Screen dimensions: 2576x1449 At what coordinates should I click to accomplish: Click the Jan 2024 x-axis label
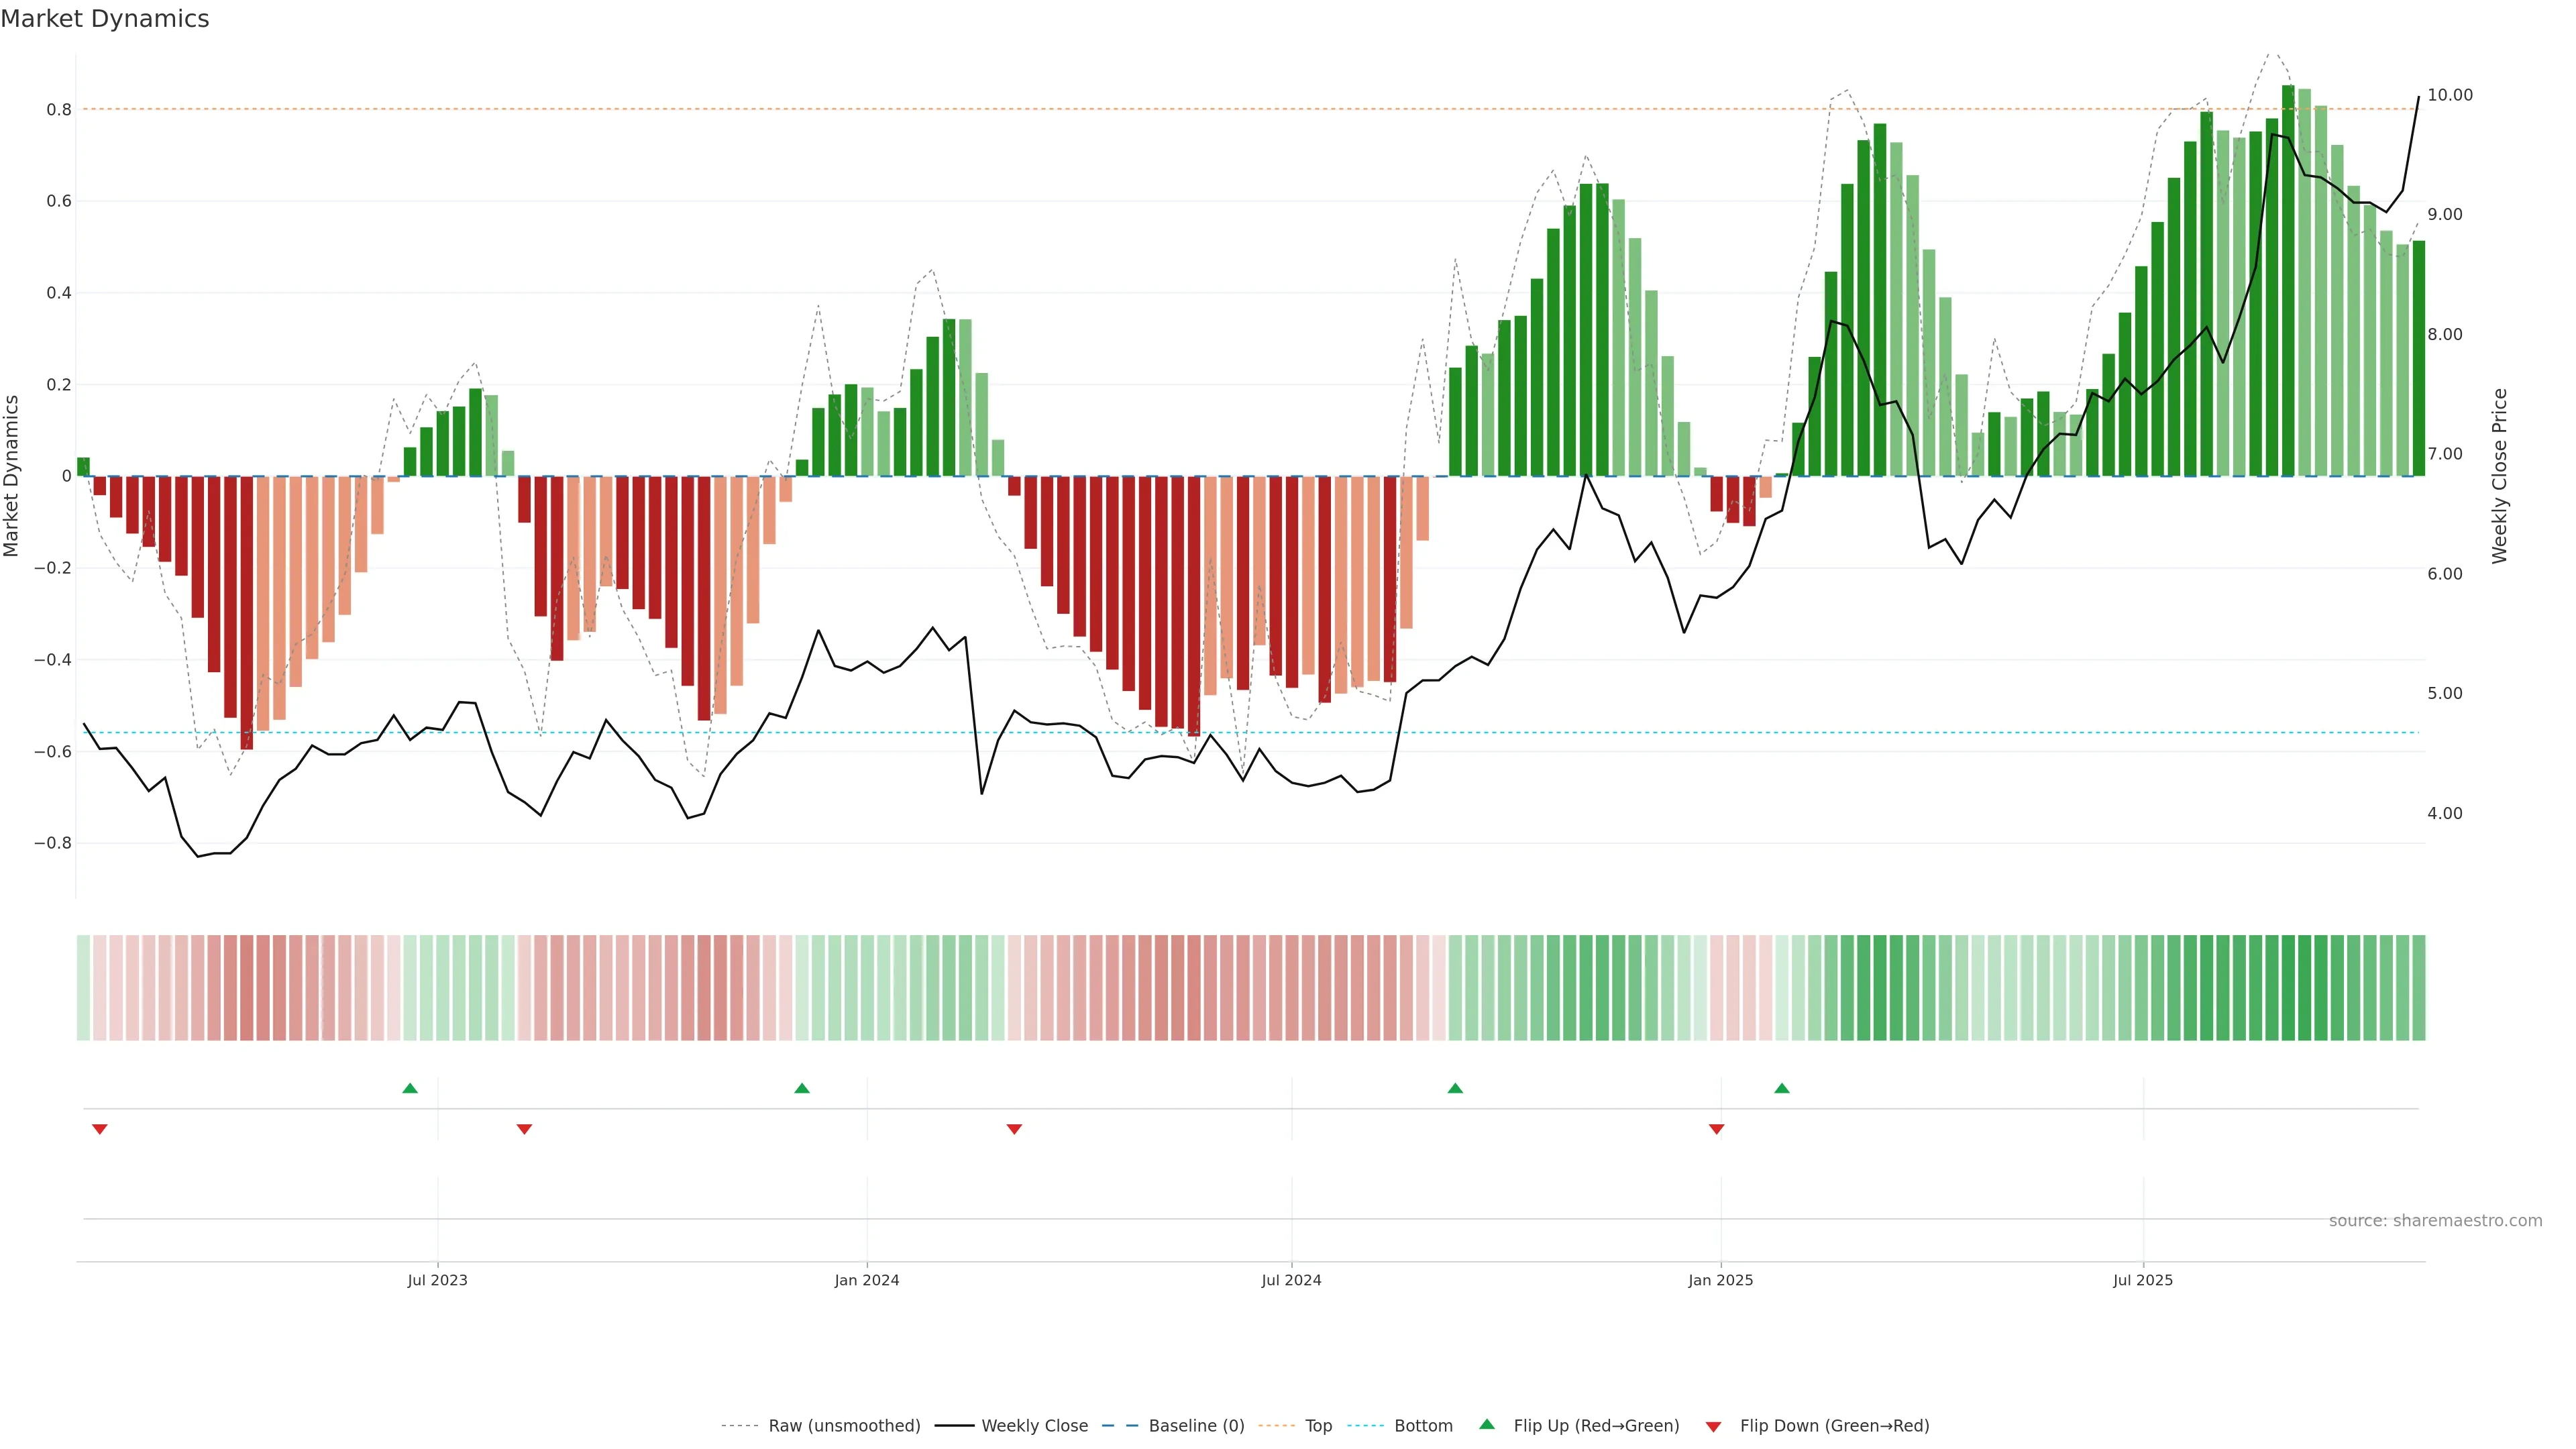point(867,1280)
